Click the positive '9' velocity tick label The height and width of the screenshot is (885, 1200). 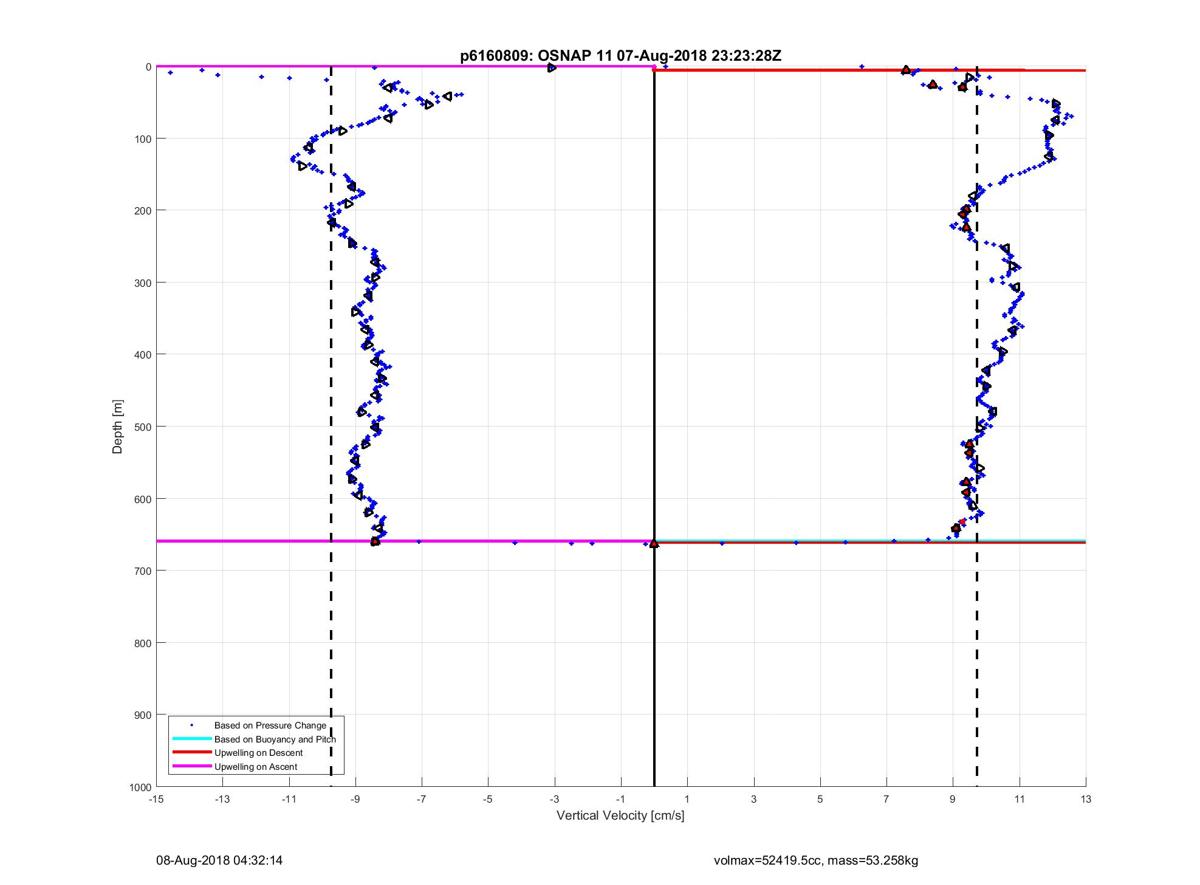click(953, 799)
